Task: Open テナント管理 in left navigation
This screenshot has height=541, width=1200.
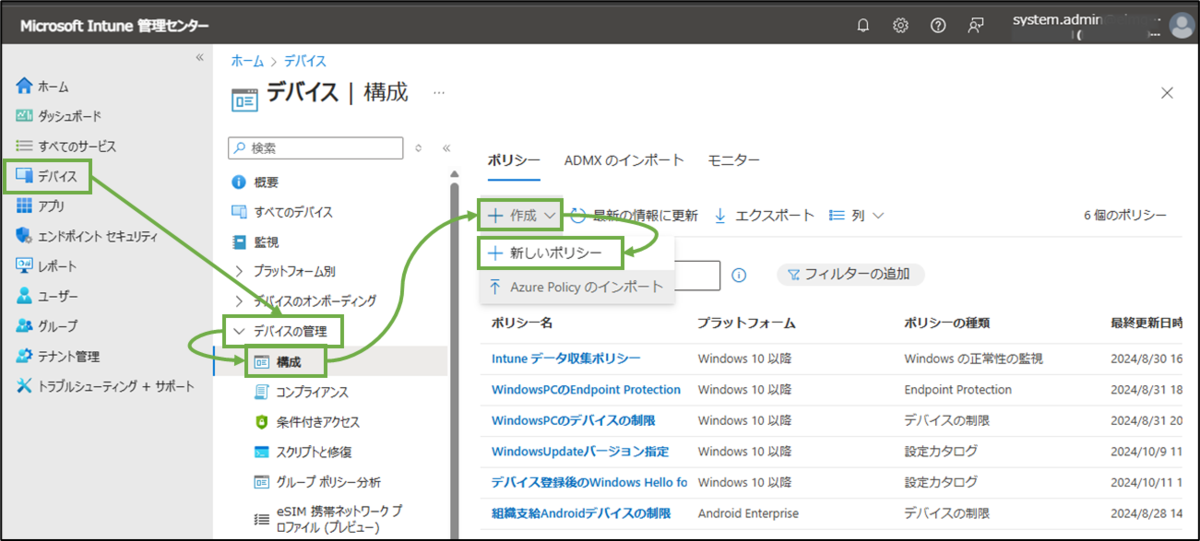Action: click(x=58, y=356)
